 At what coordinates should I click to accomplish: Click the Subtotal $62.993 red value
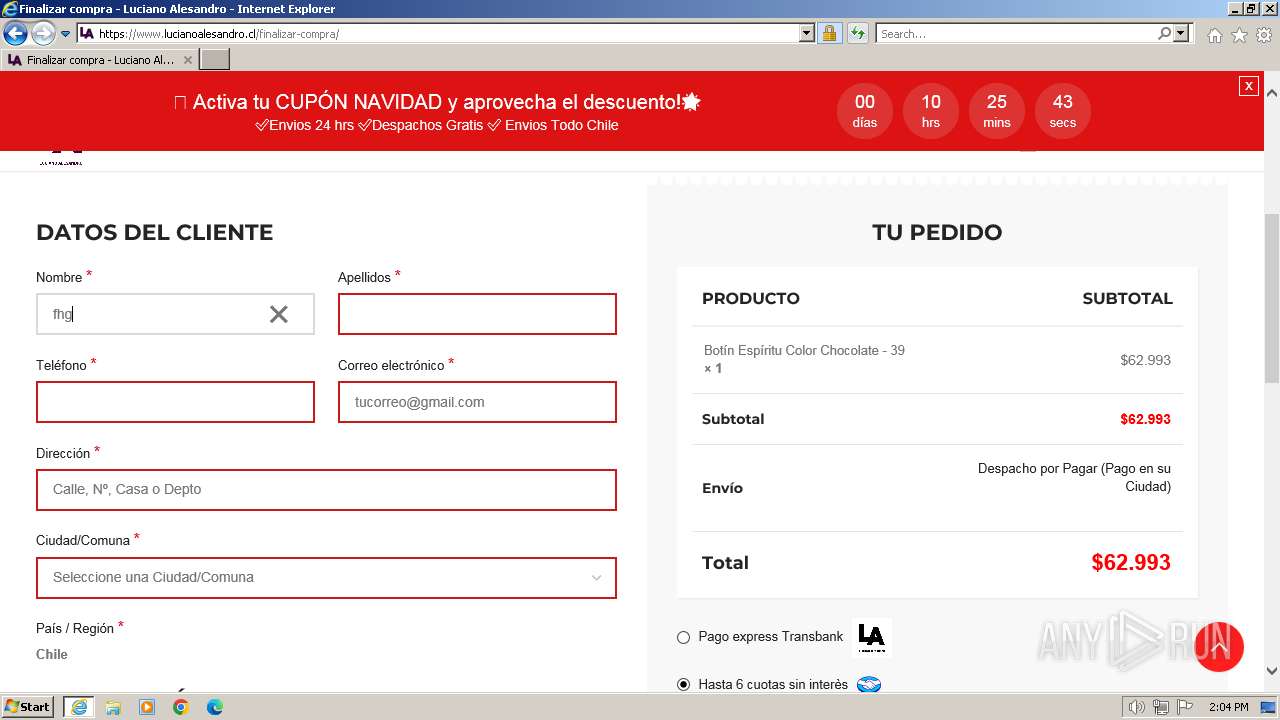1145,419
